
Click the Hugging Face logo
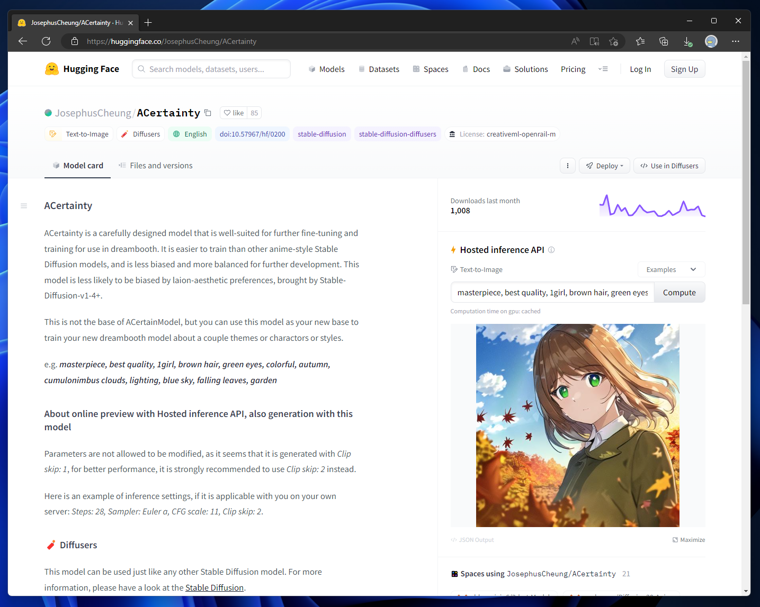tap(82, 69)
